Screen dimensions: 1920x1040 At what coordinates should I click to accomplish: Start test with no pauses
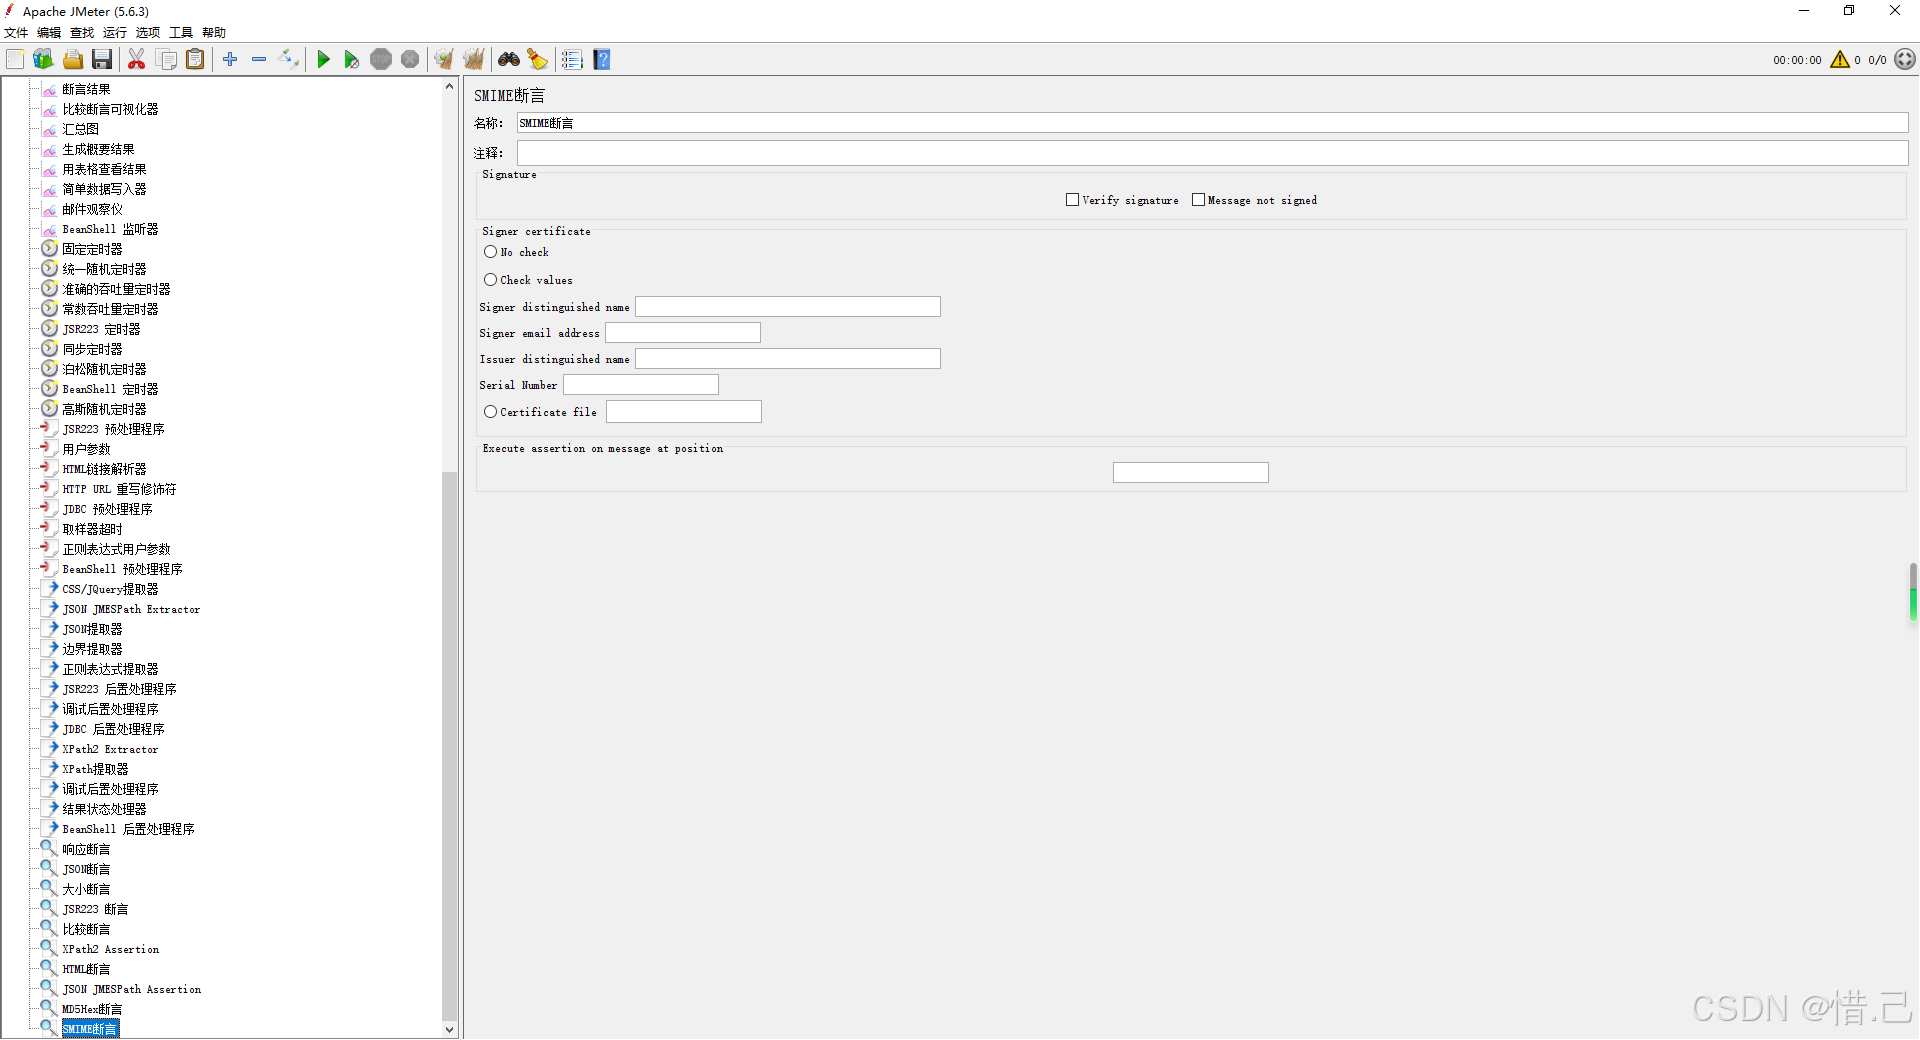click(x=351, y=60)
